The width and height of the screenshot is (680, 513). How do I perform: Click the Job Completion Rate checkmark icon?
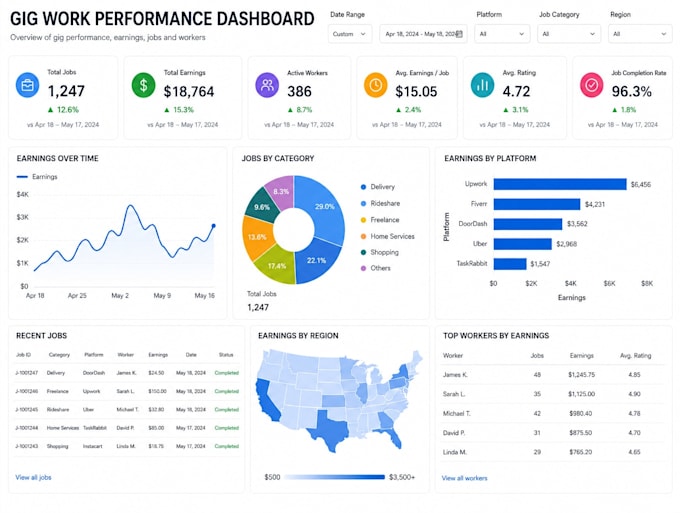592,85
